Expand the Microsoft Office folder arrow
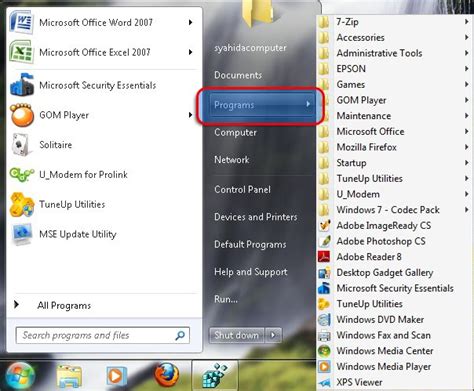 coord(467,131)
